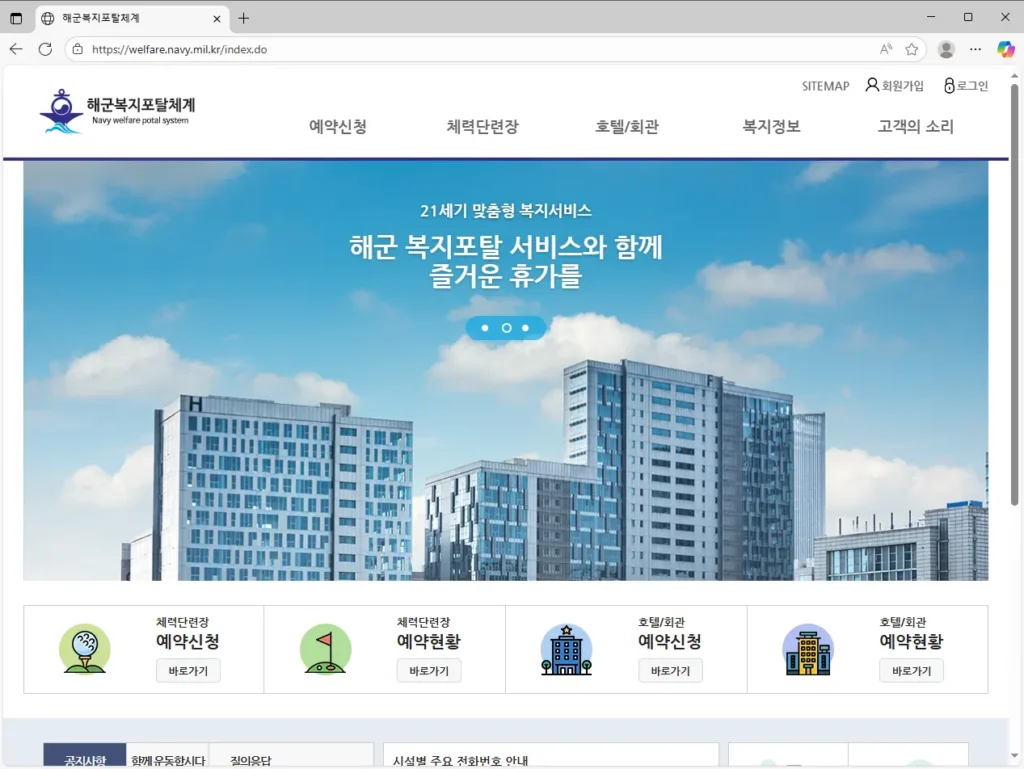Image resolution: width=1024 pixels, height=769 pixels.
Task: Click the favorites star in the address bar
Action: (911, 49)
